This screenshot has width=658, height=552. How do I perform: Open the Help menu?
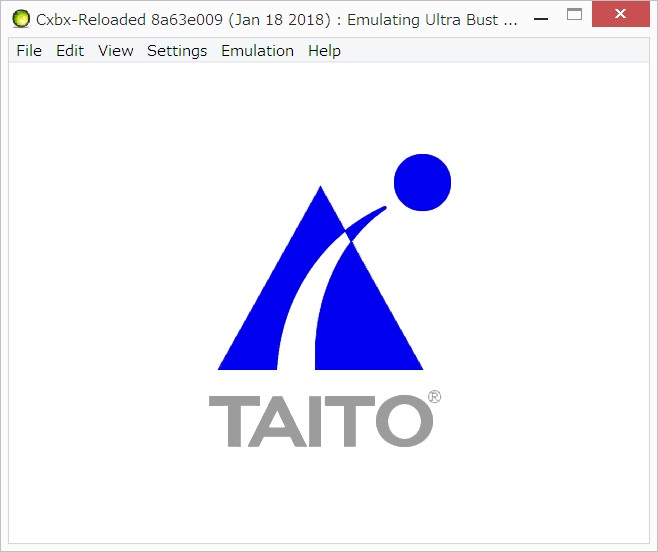pyautogui.click(x=324, y=51)
